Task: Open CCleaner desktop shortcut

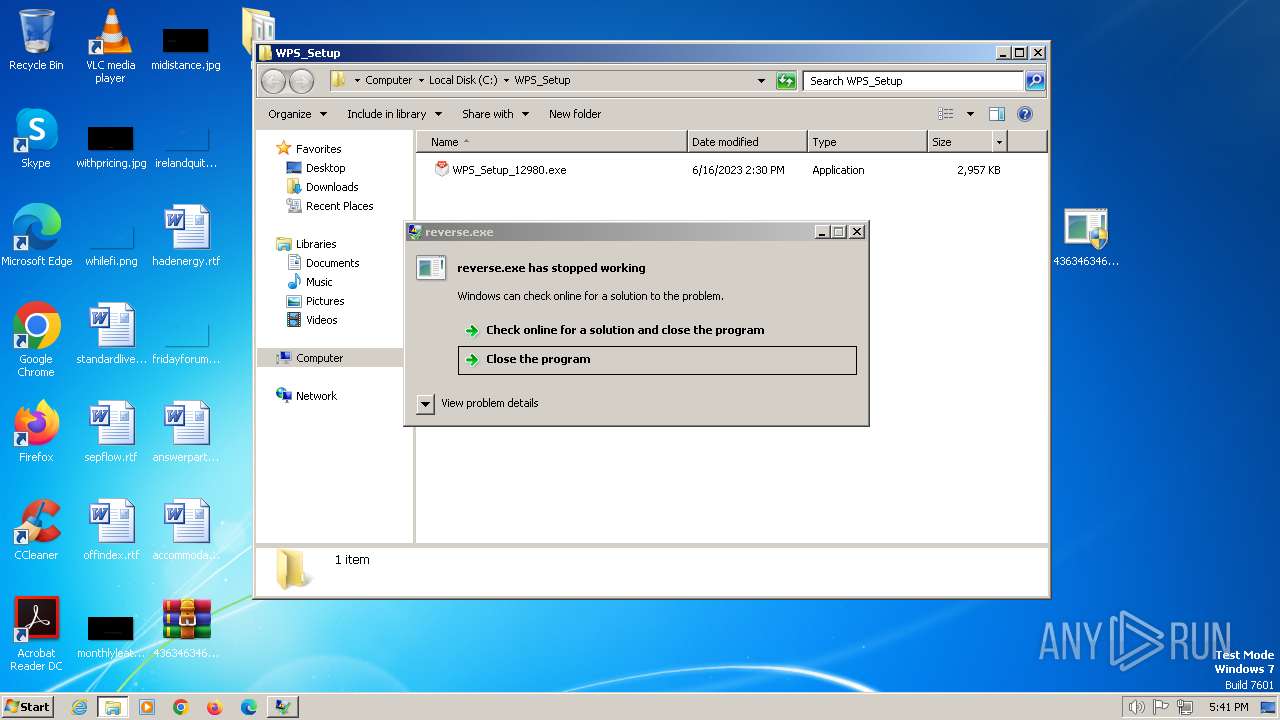Action: click(x=36, y=529)
